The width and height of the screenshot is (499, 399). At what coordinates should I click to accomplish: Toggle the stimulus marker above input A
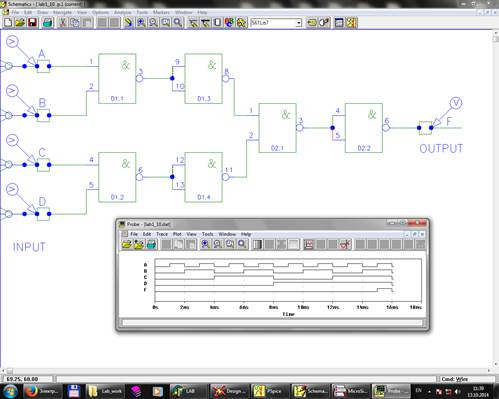(x=12, y=42)
